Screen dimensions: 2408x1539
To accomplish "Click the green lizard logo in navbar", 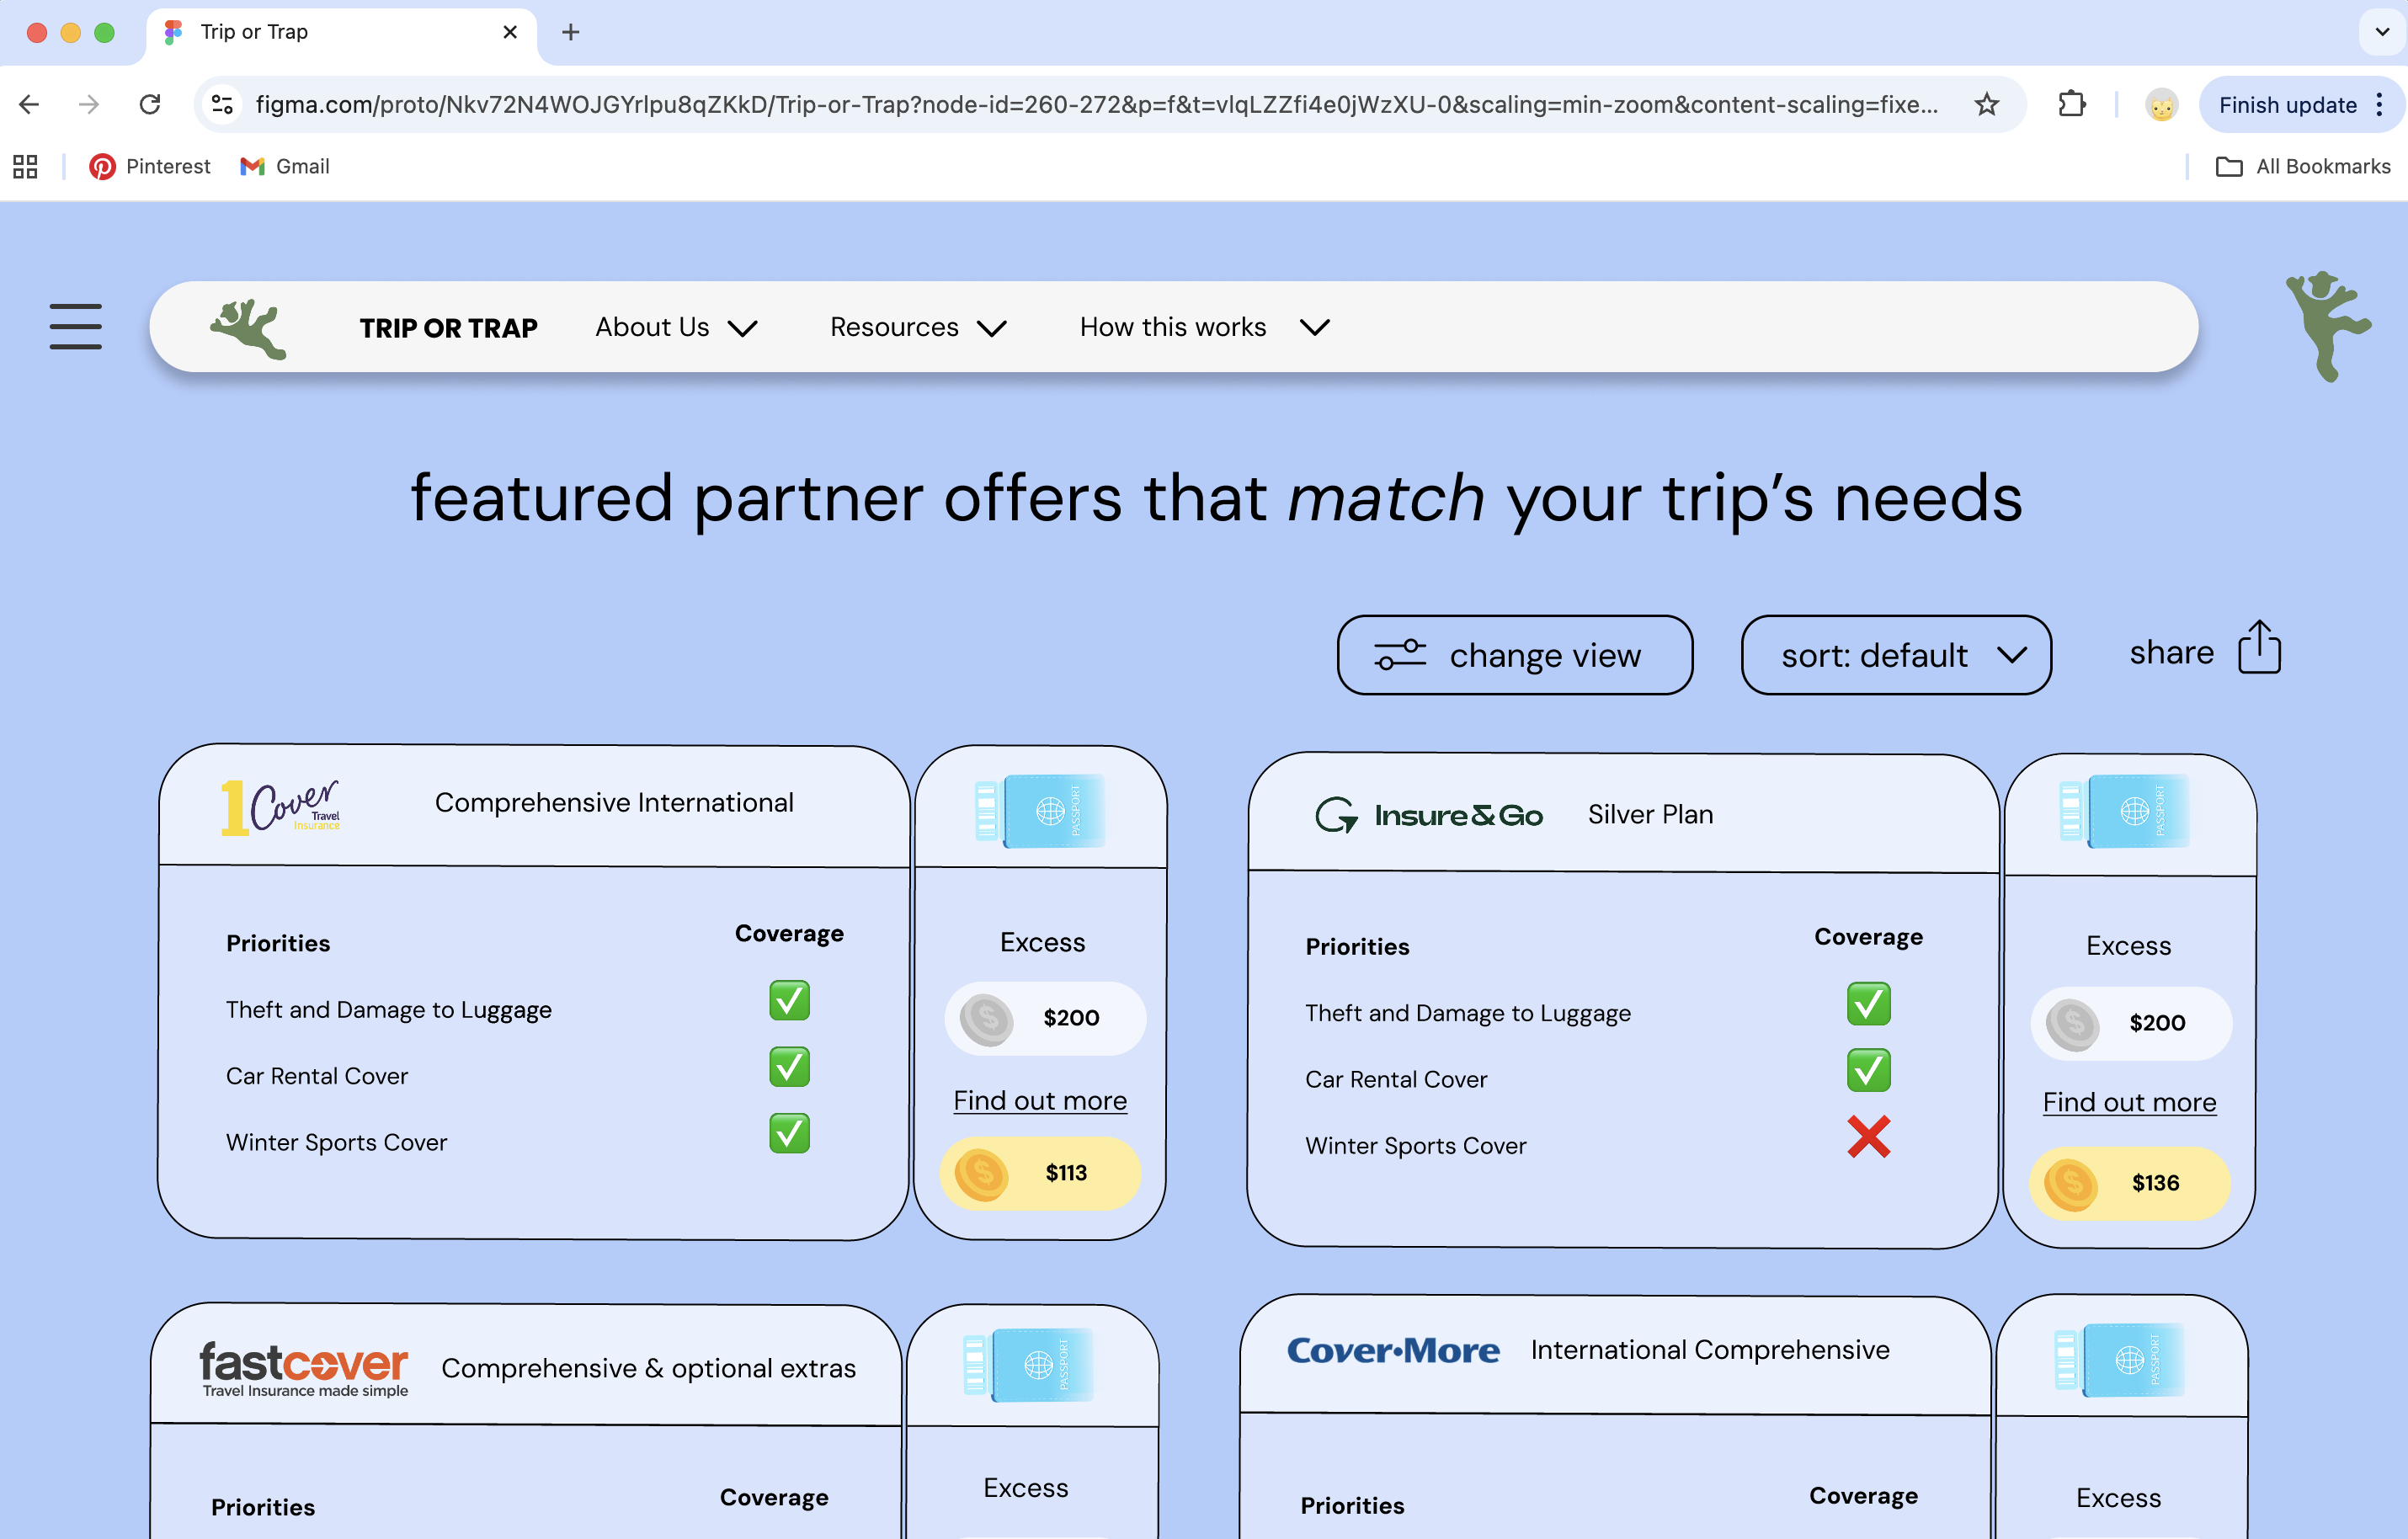I will point(248,328).
